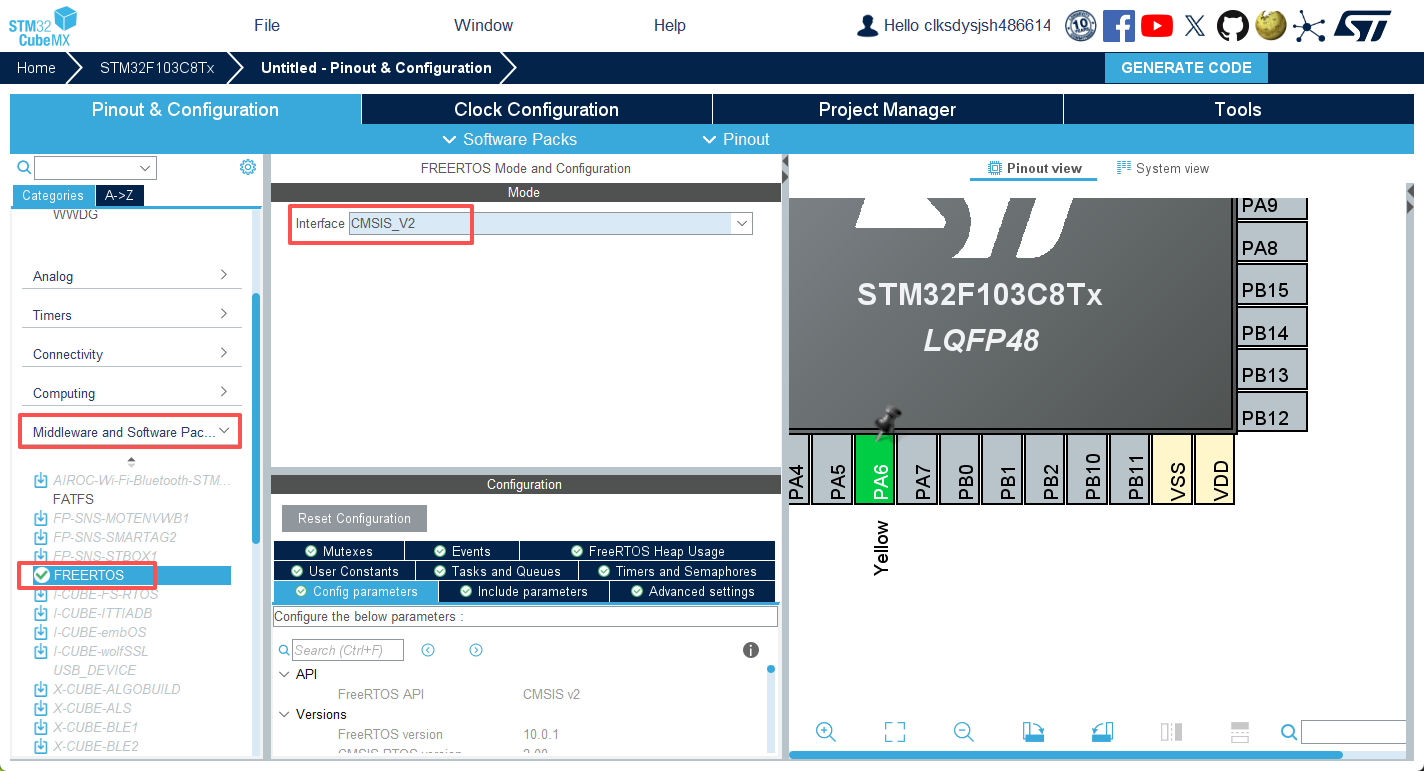This screenshot has width=1424, height=771.
Task: Select the A->Z sorting tab
Action: coord(119,196)
